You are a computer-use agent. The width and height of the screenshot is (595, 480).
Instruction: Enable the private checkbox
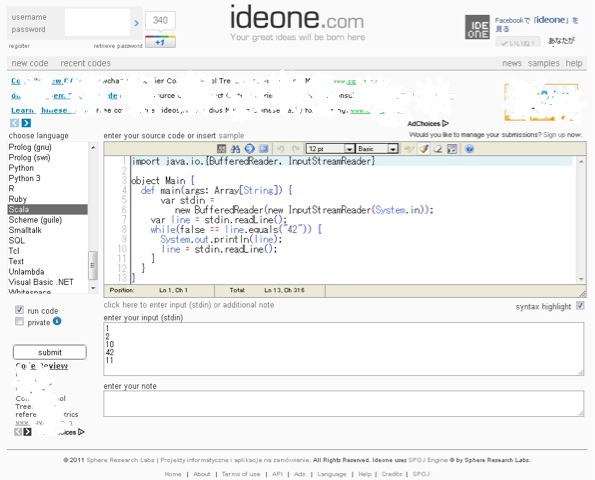coord(19,322)
